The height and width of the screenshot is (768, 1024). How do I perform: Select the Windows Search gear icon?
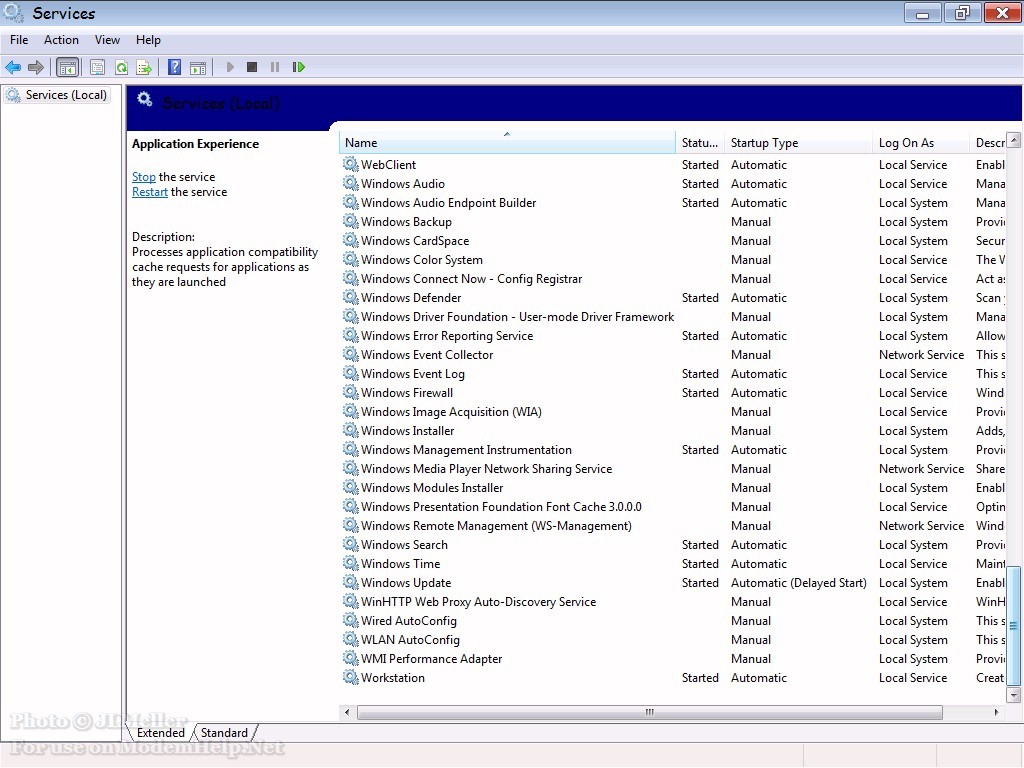coord(351,544)
